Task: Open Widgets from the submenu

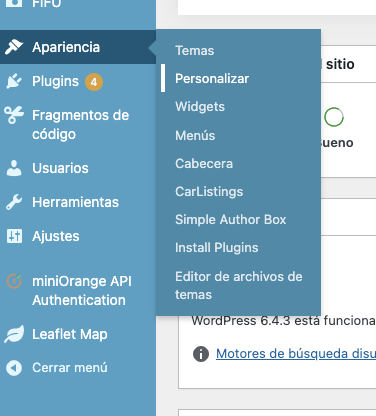Action: pos(200,107)
